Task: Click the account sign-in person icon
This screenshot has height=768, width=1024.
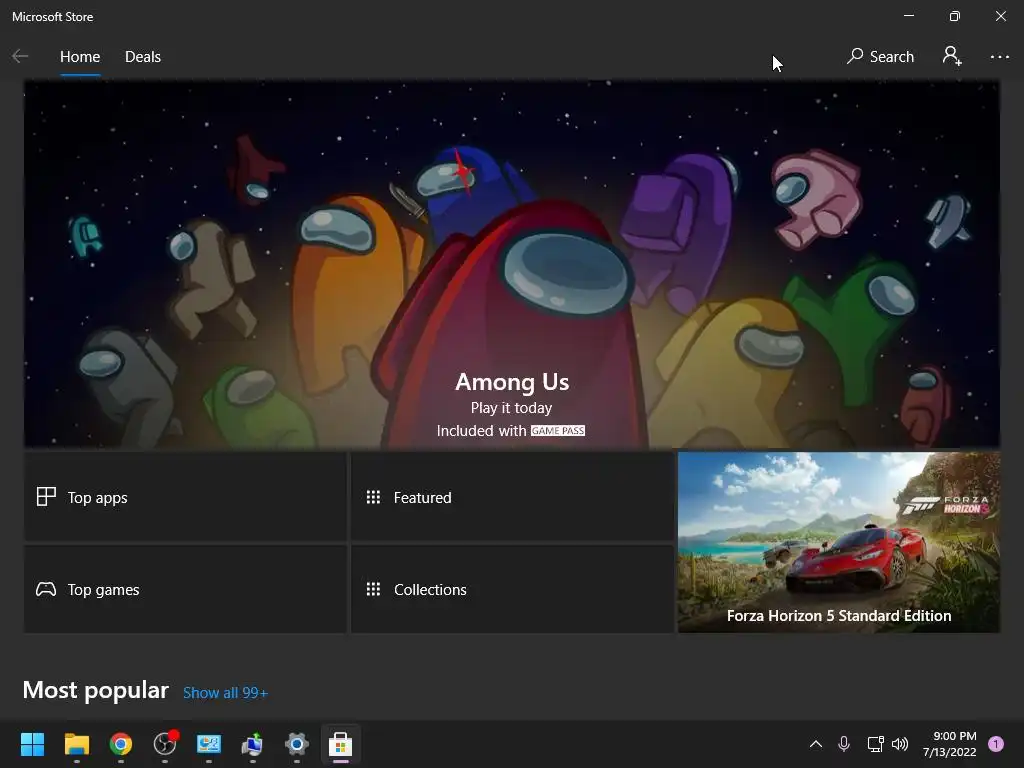Action: click(952, 56)
